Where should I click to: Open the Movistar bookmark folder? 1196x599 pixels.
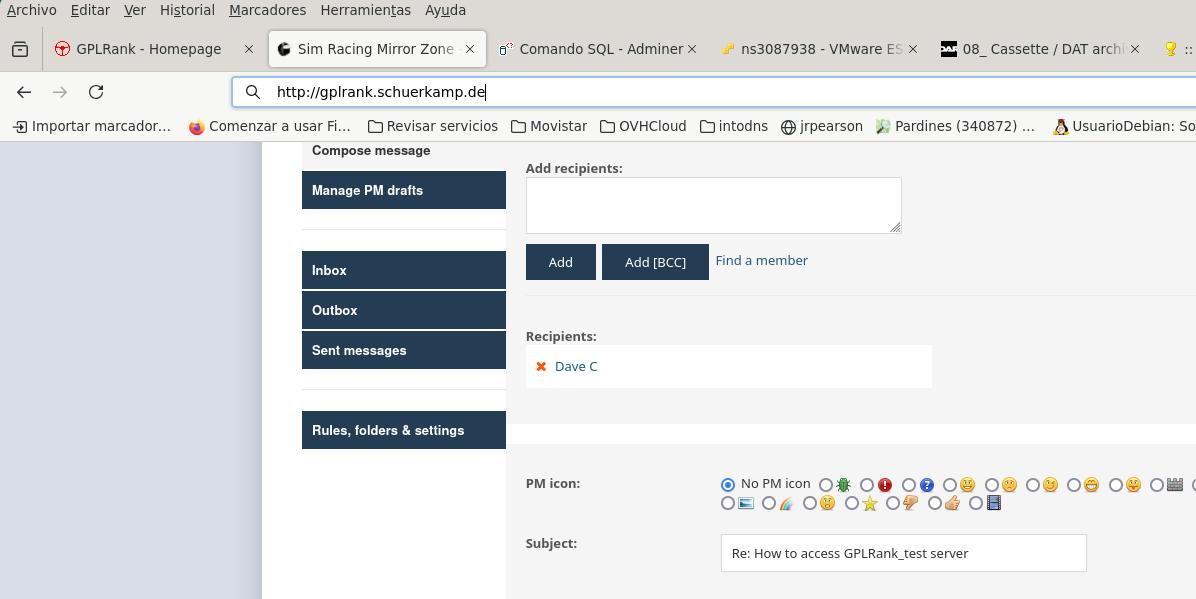pyautogui.click(x=548, y=126)
